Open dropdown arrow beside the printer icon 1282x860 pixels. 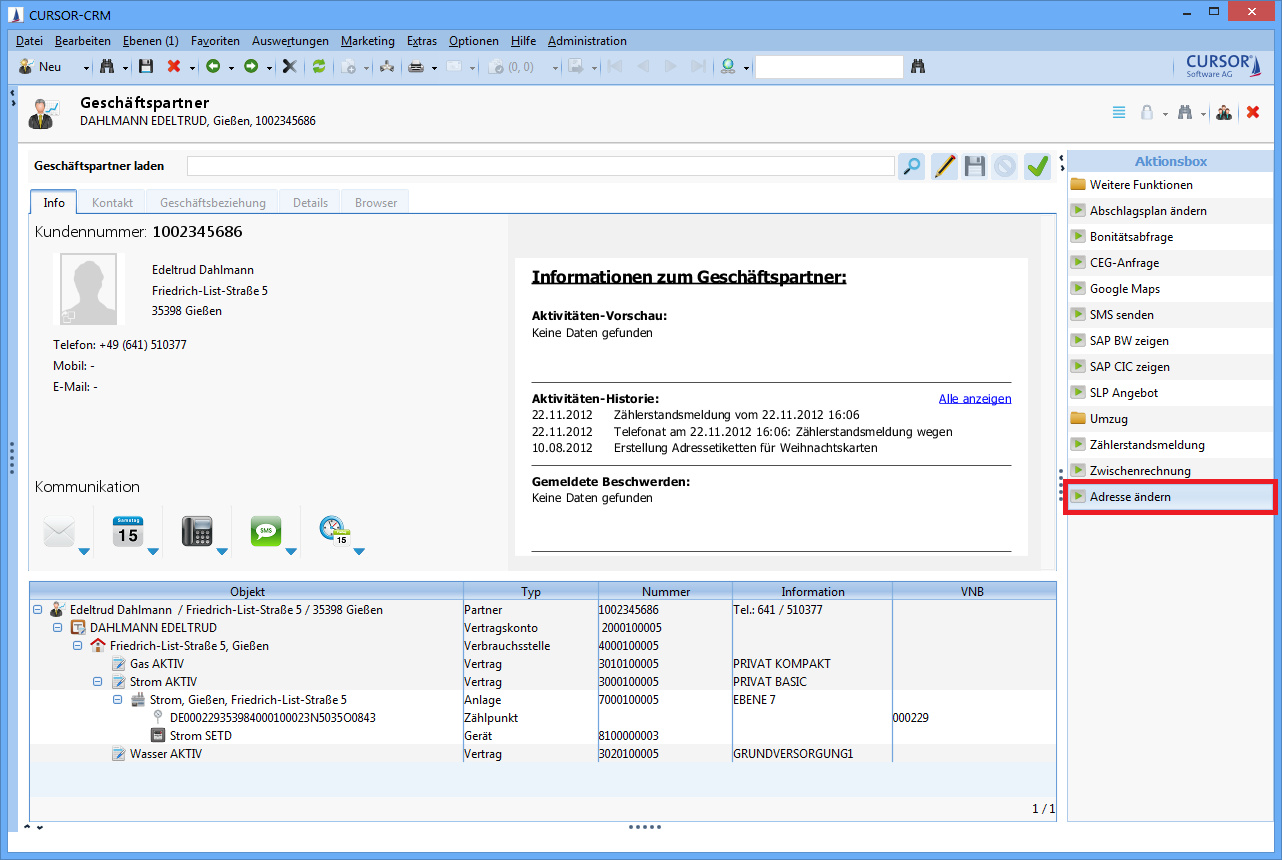[x=434, y=68]
